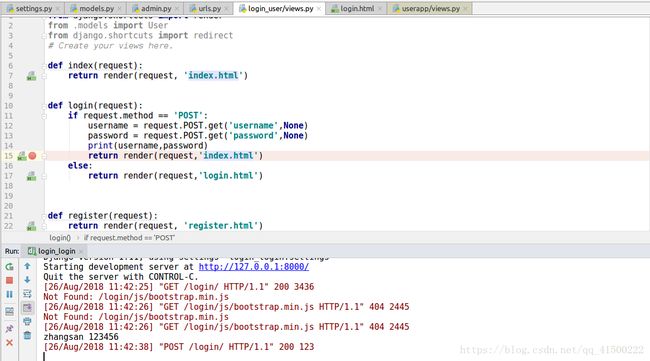Click the 'else:' keyword on line 16
Image resolution: width=650 pixels, height=361 pixels.
click(x=80, y=166)
